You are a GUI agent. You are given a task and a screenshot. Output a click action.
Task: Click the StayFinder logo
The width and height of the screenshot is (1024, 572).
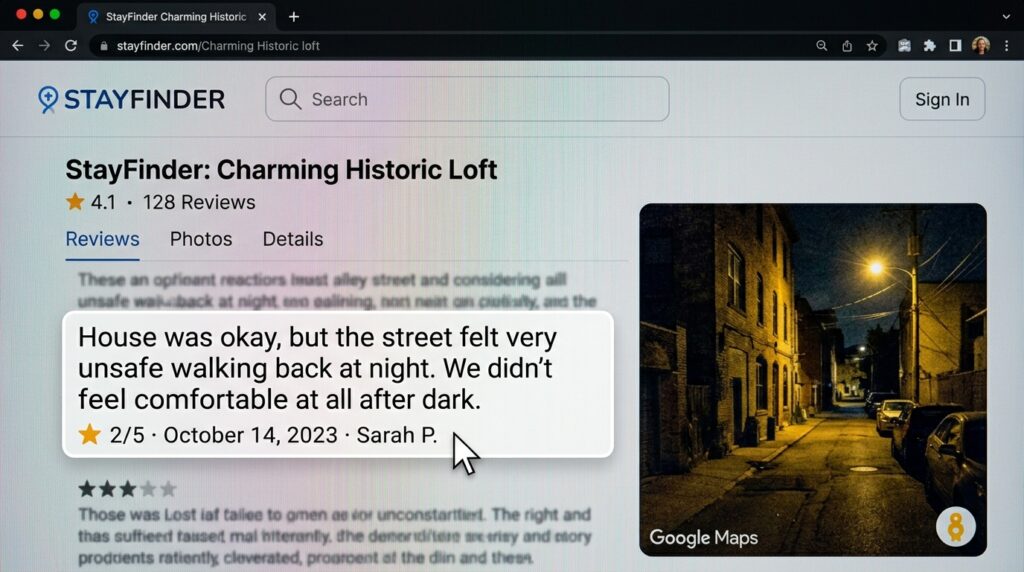click(131, 99)
